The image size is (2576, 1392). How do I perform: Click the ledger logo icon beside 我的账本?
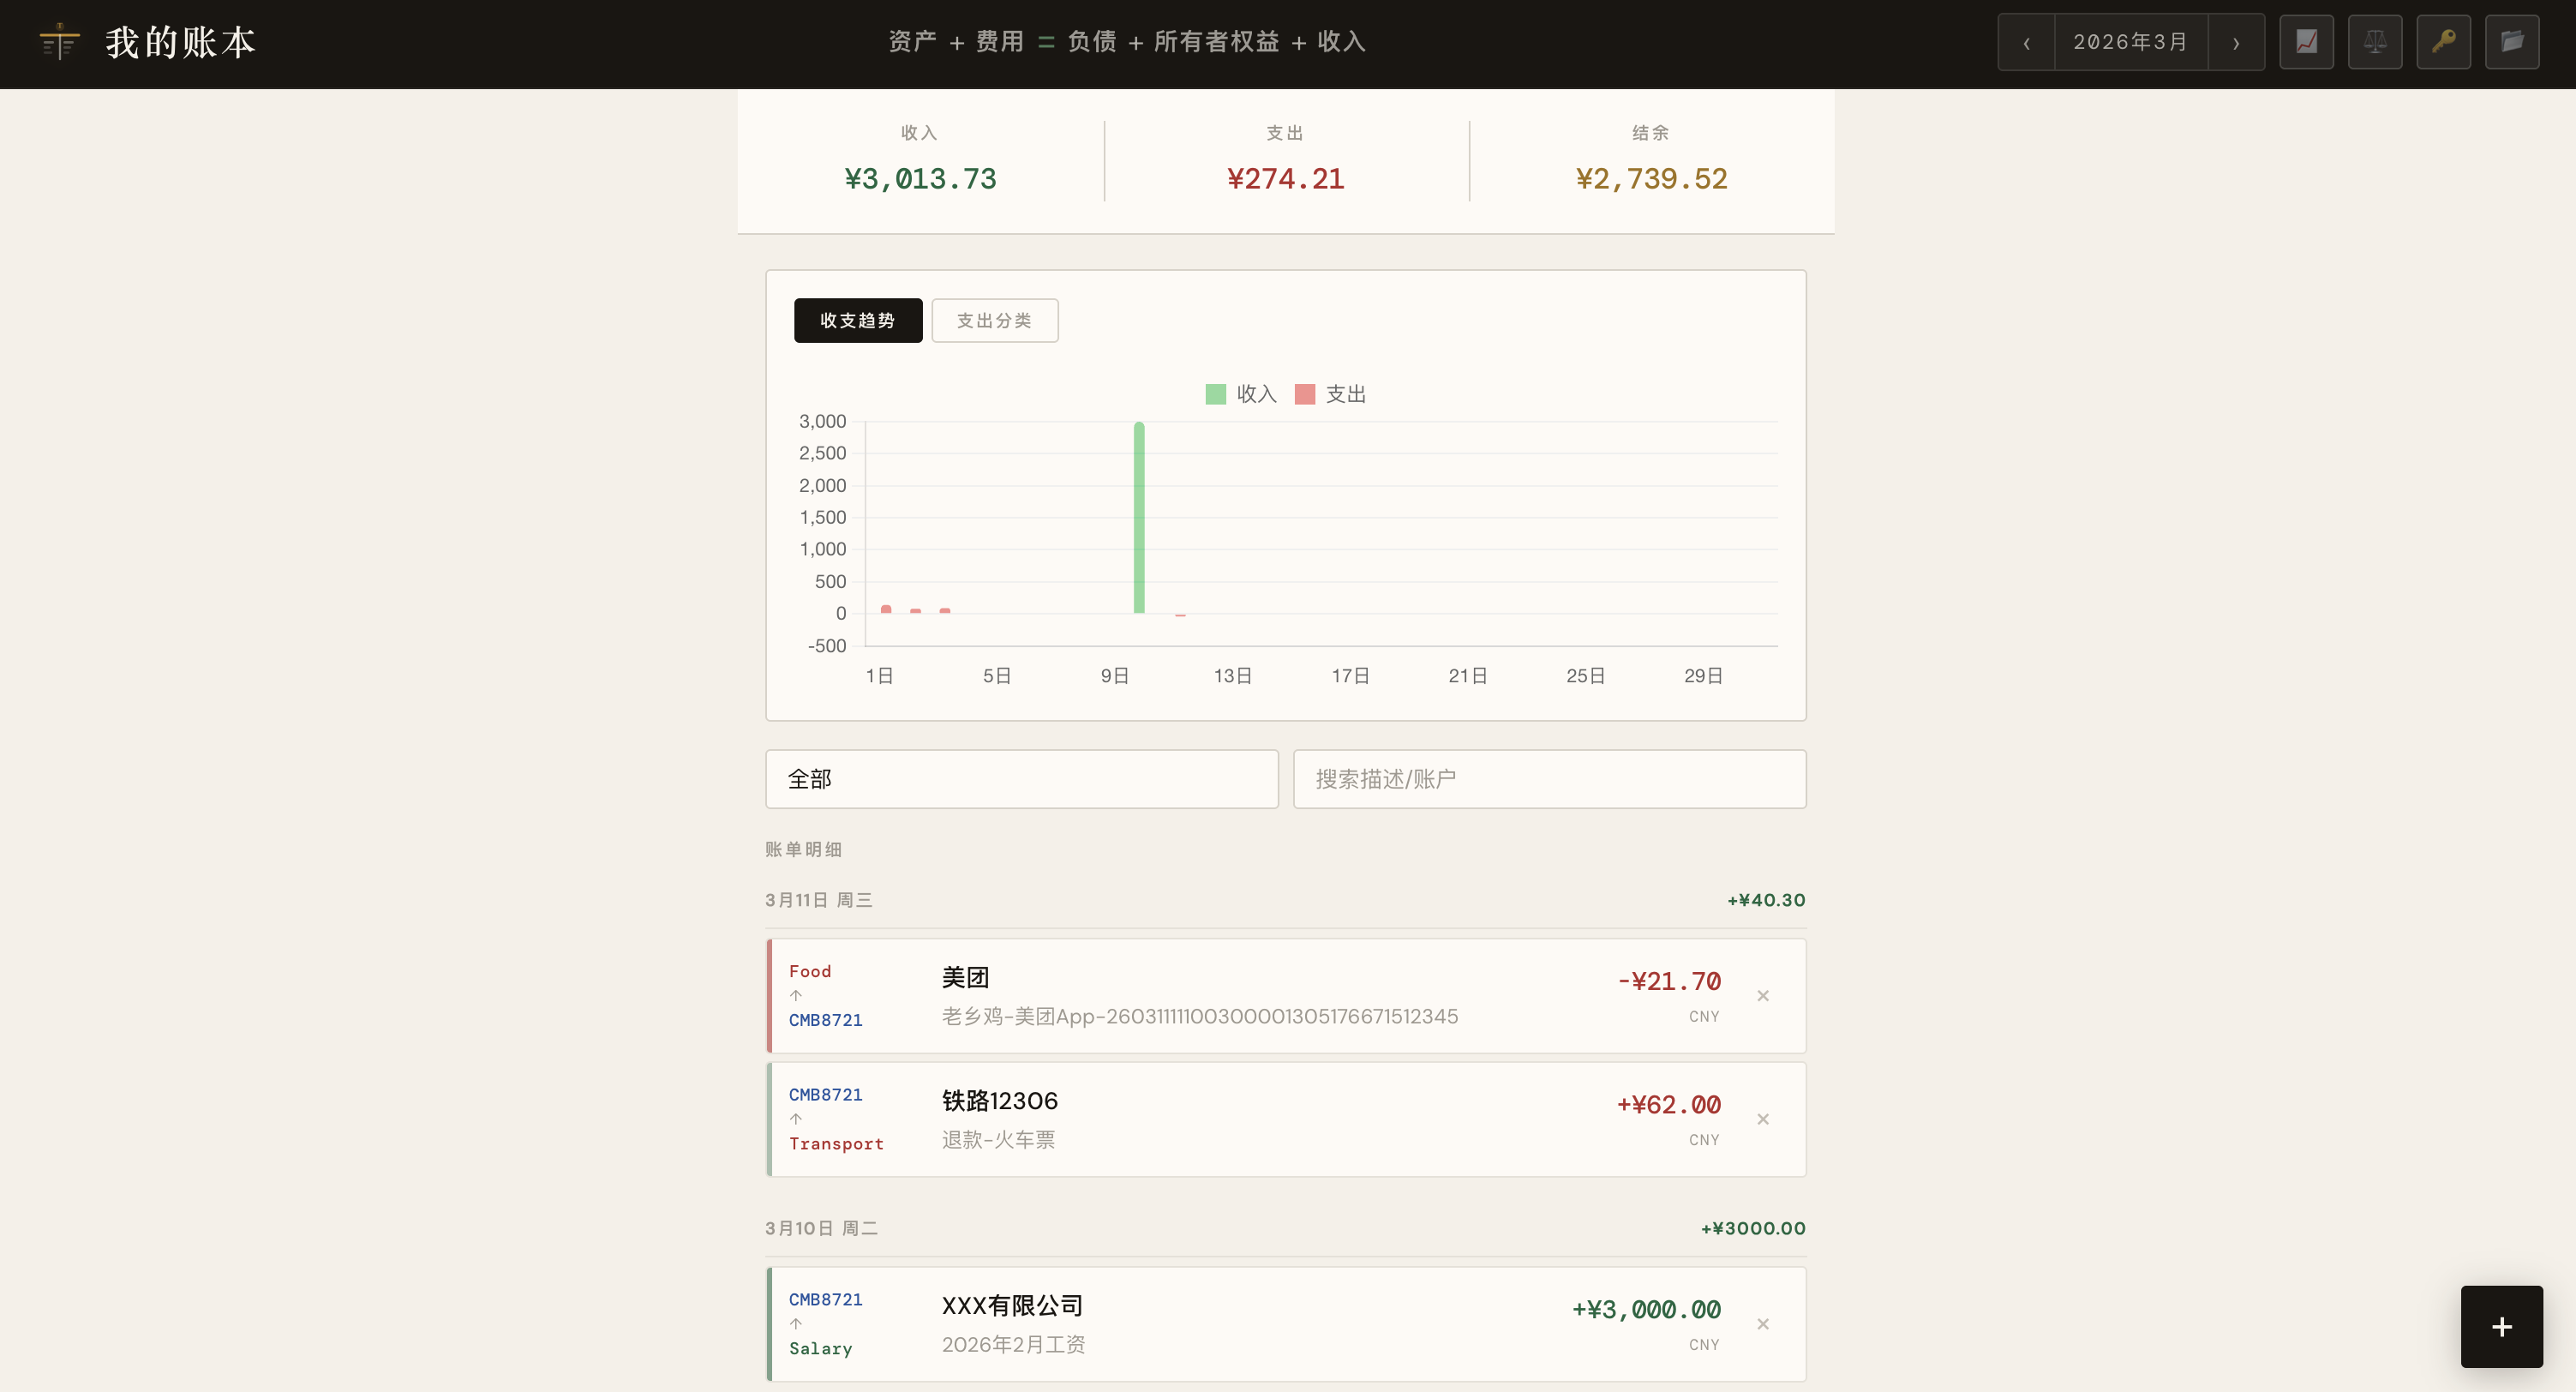click(x=59, y=42)
